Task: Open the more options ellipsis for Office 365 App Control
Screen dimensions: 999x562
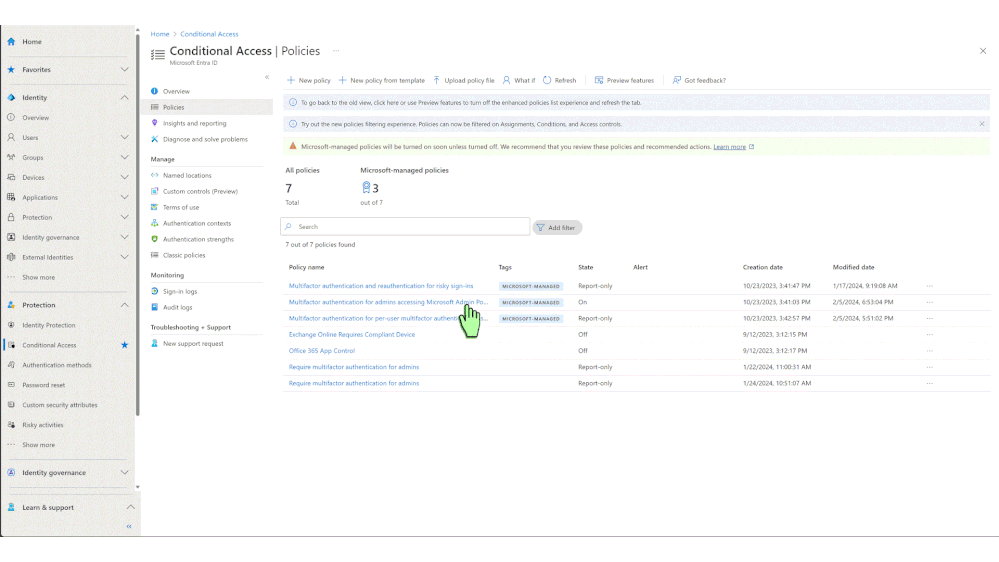Action: tap(930, 351)
